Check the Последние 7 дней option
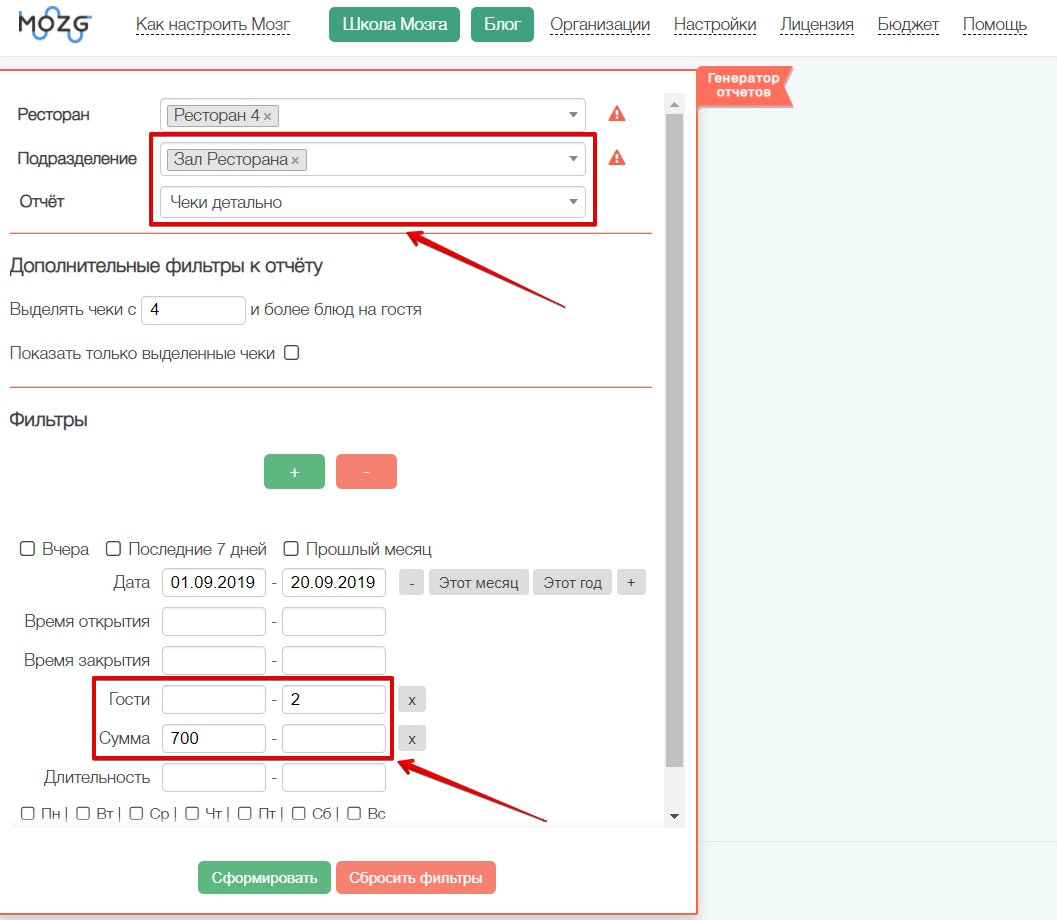This screenshot has height=920, width=1057. click(x=114, y=549)
